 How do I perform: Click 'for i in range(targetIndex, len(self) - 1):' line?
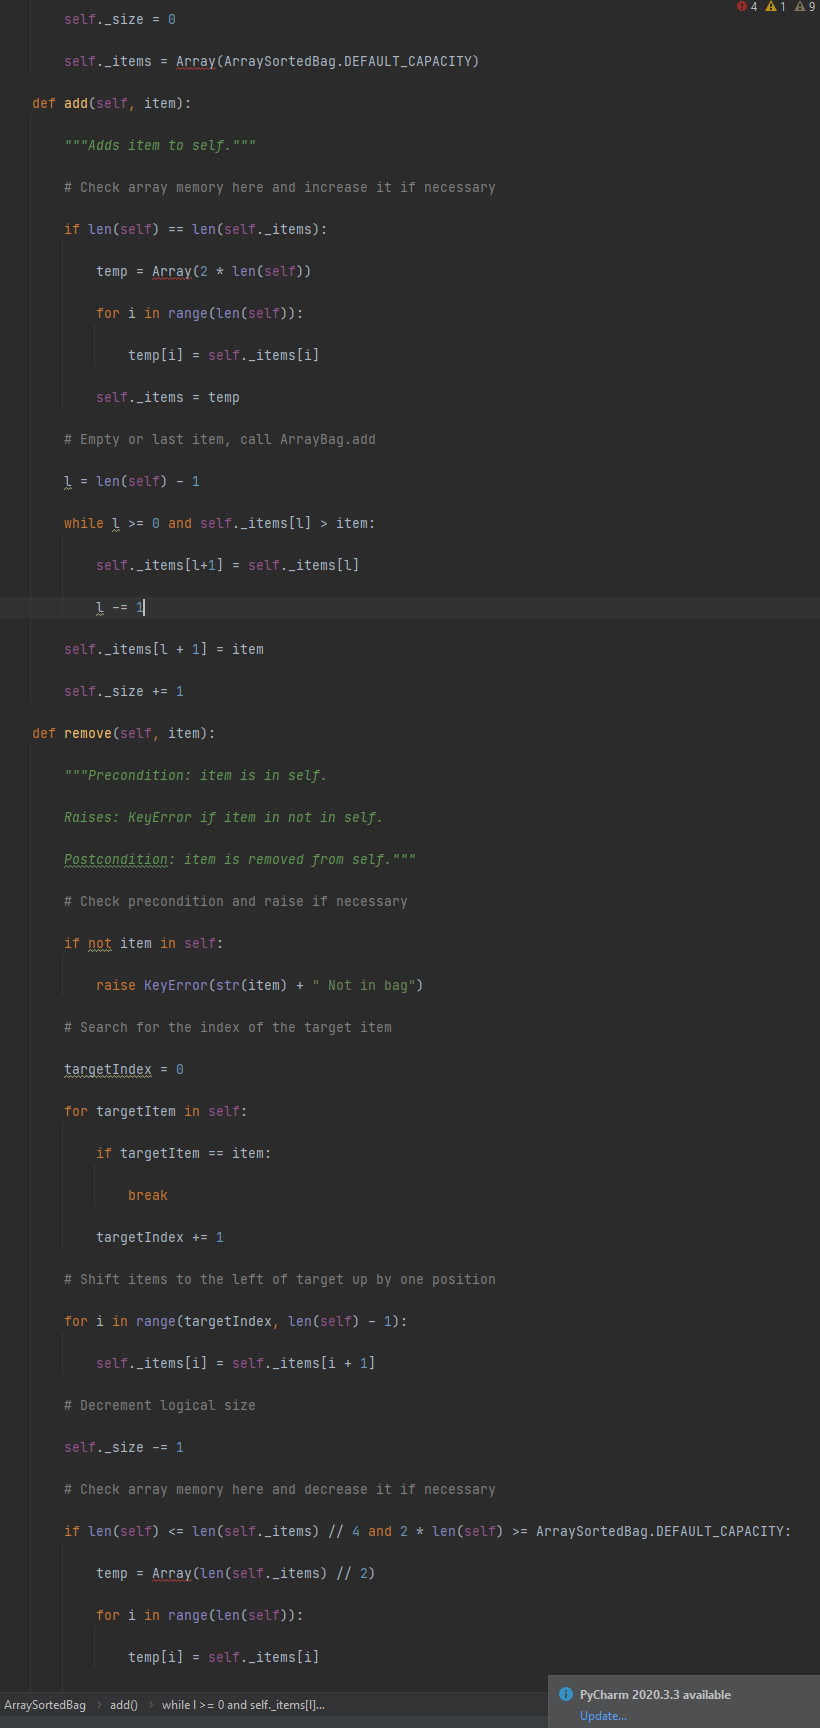236,1321
